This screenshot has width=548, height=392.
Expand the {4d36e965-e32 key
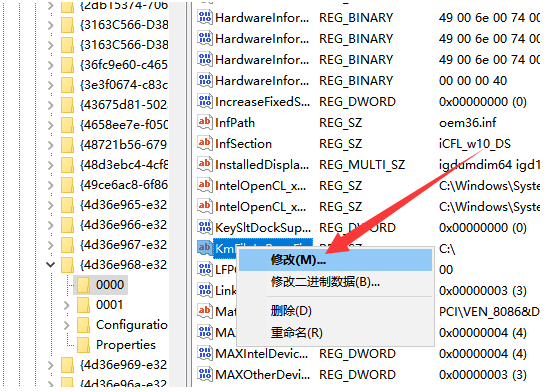tap(51, 205)
